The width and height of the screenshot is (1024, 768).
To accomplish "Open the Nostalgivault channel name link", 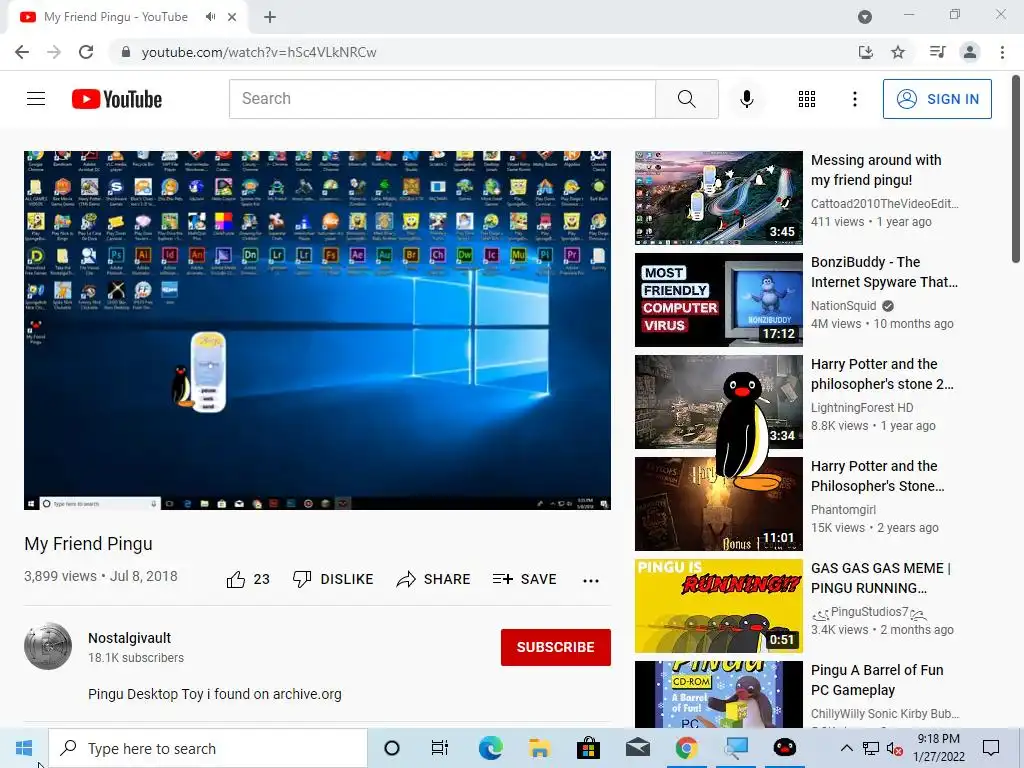I will click(129, 638).
